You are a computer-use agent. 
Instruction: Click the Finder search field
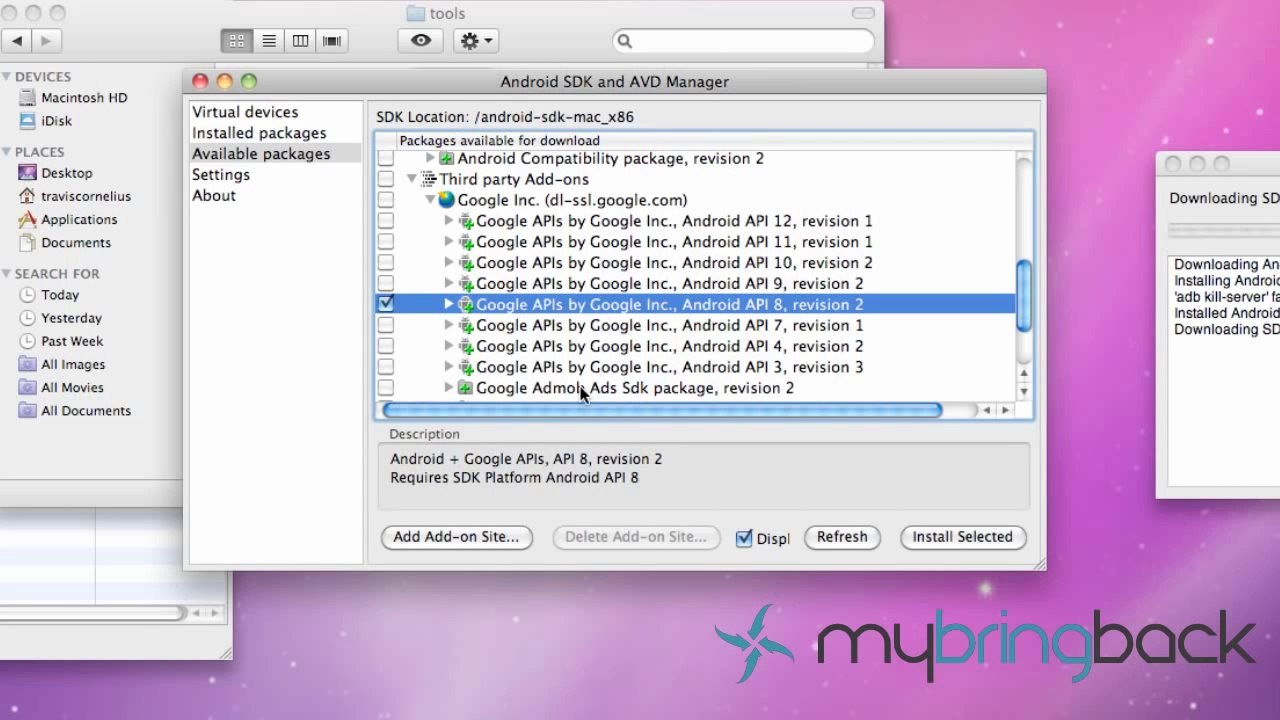pyautogui.click(x=744, y=41)
